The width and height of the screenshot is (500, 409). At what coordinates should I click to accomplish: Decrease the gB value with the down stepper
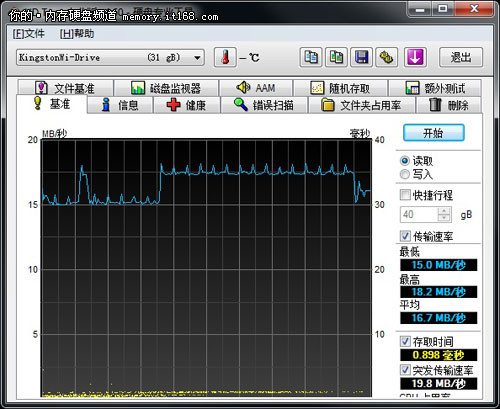(x=444, y=218)
